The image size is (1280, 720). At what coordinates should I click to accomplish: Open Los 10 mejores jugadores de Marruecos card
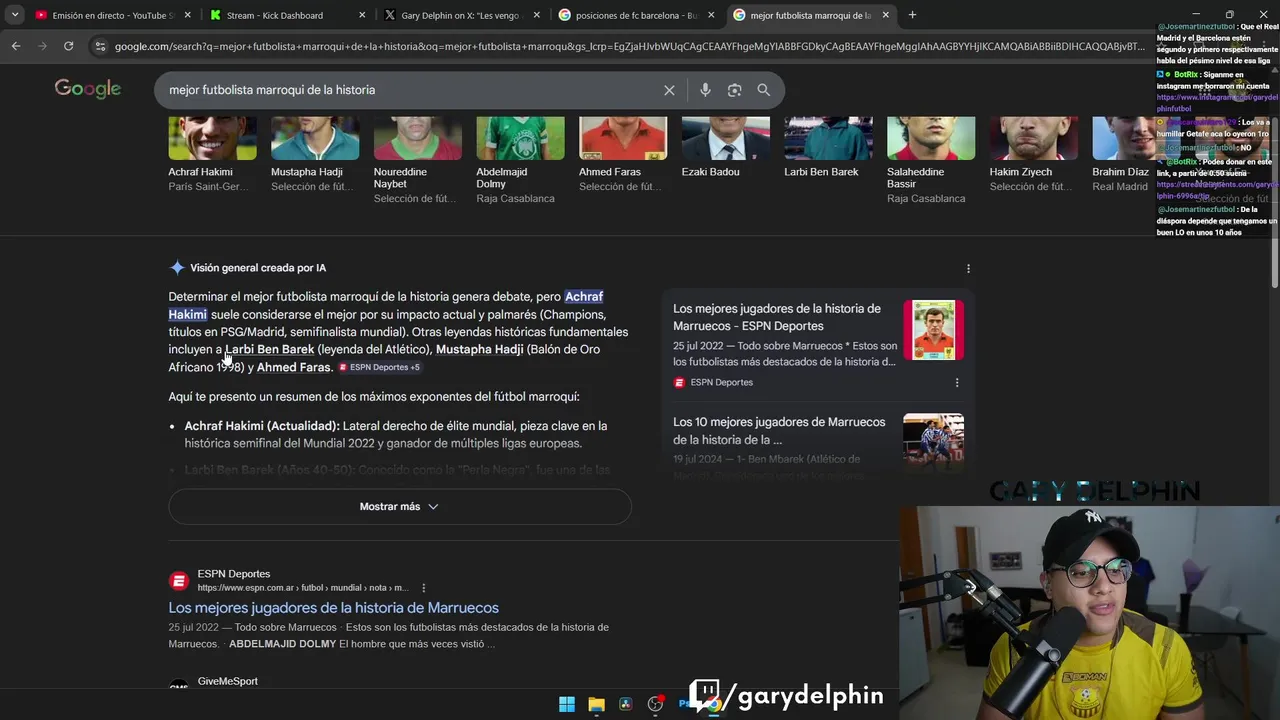click(x=779, y=430)
